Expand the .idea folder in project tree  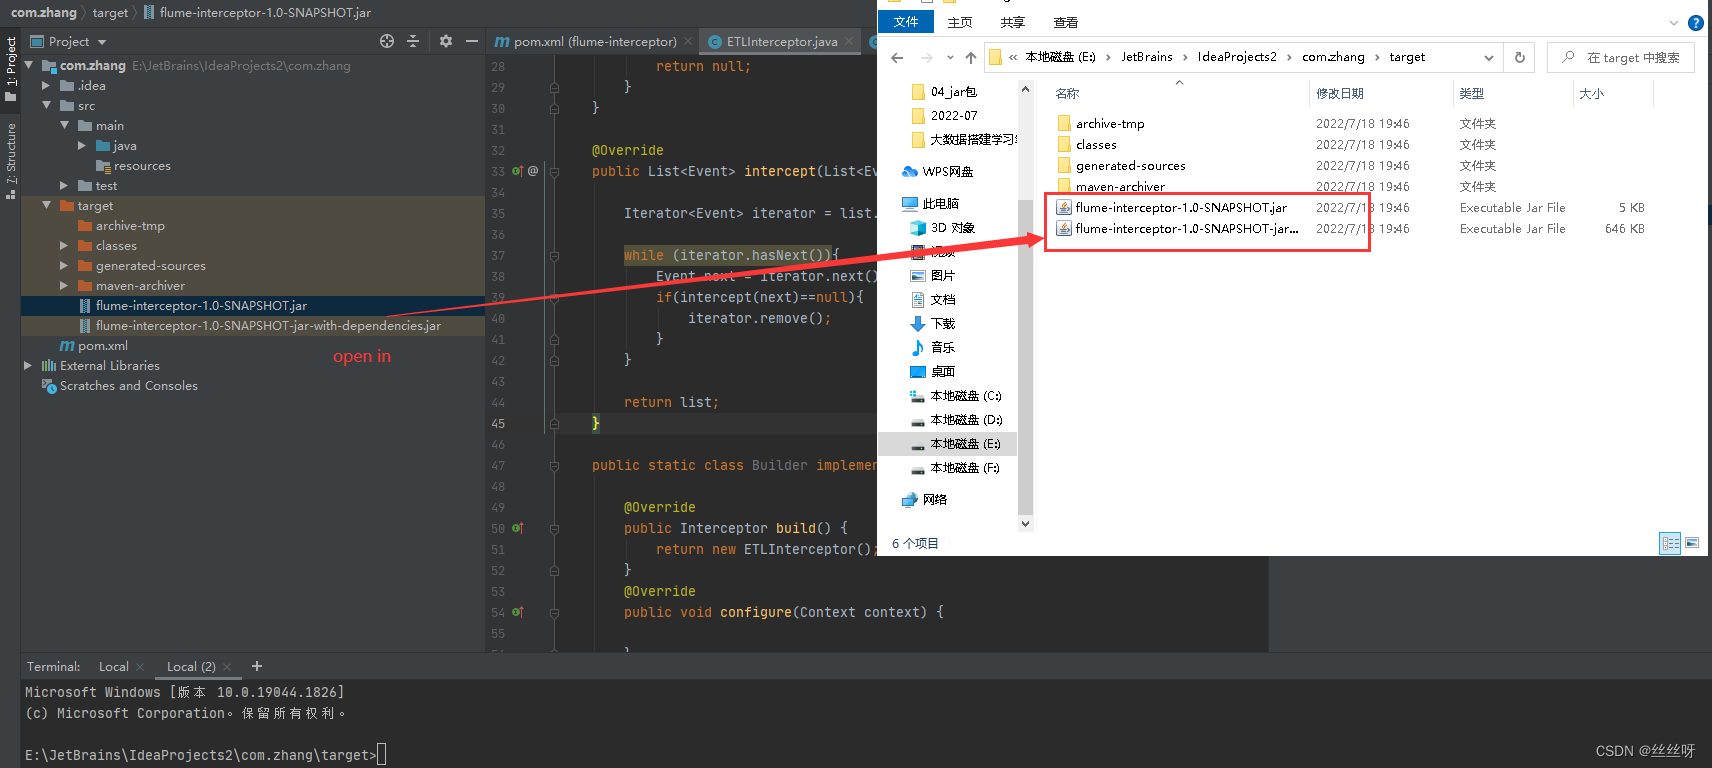click(46, 86)
